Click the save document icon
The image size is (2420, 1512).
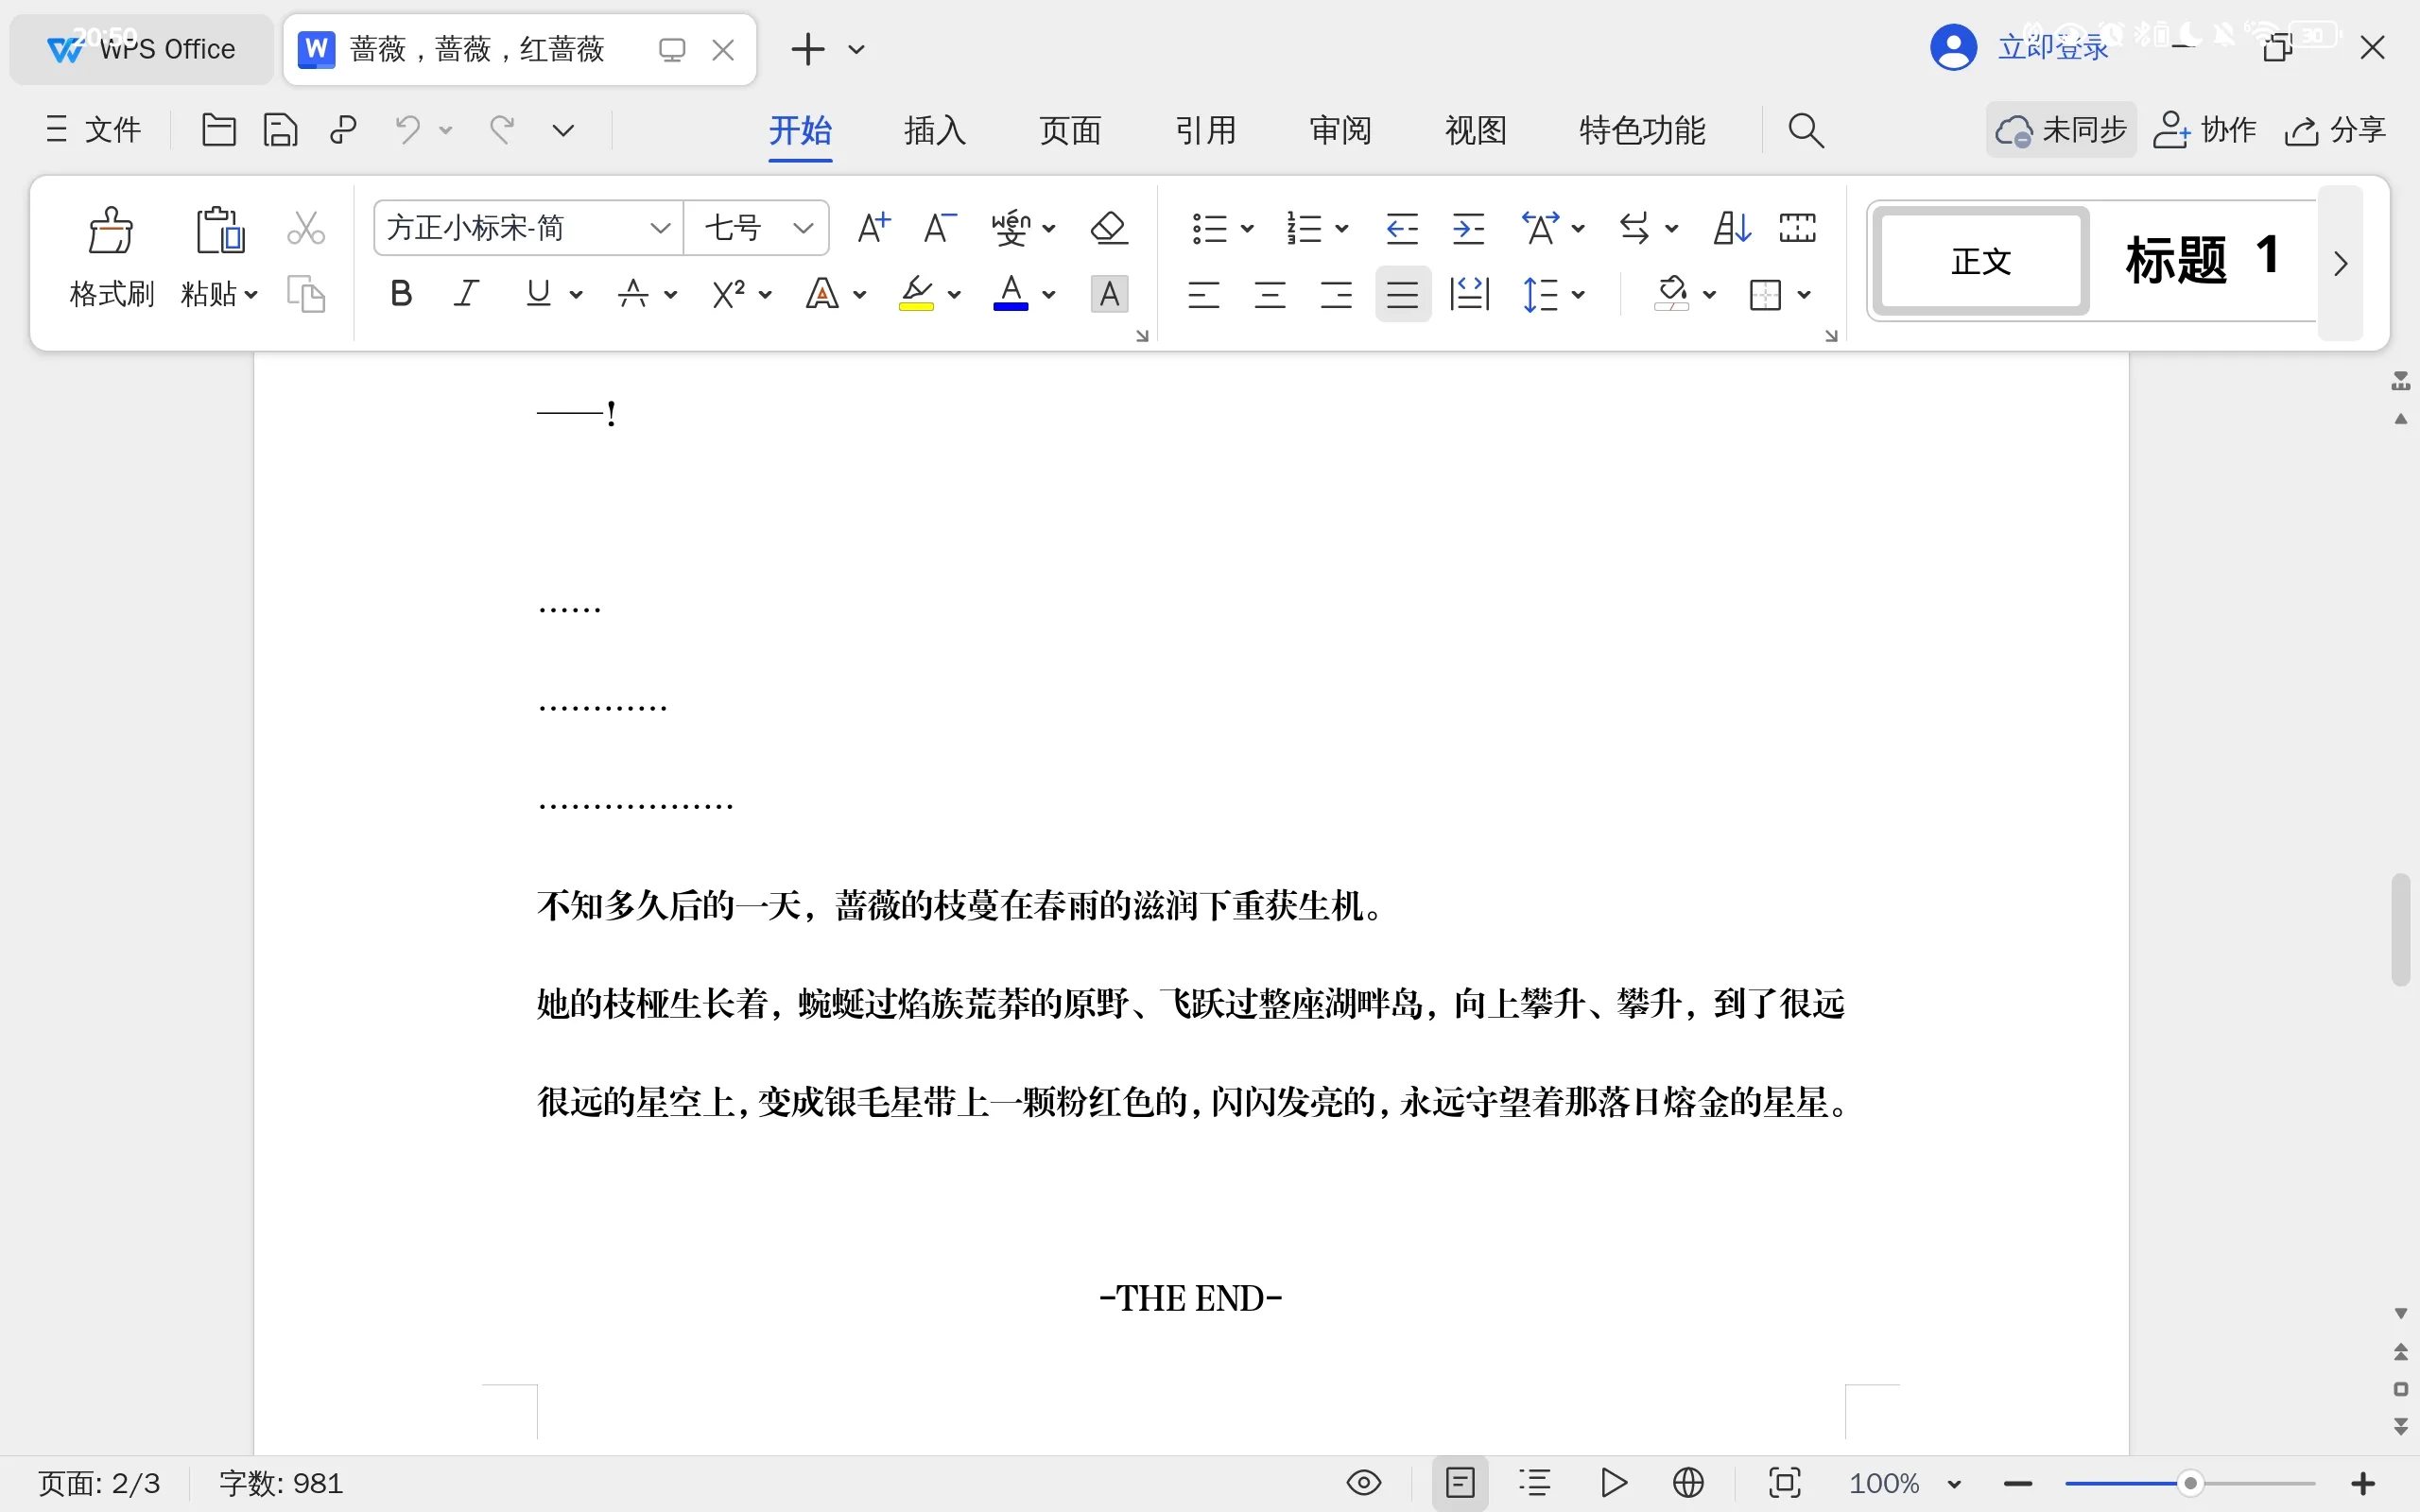tap(280, 130)
